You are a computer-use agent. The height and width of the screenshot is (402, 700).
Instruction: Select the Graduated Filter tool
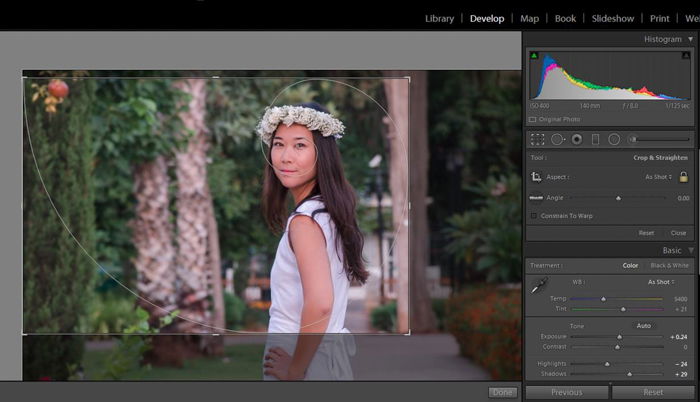(595, 139)
